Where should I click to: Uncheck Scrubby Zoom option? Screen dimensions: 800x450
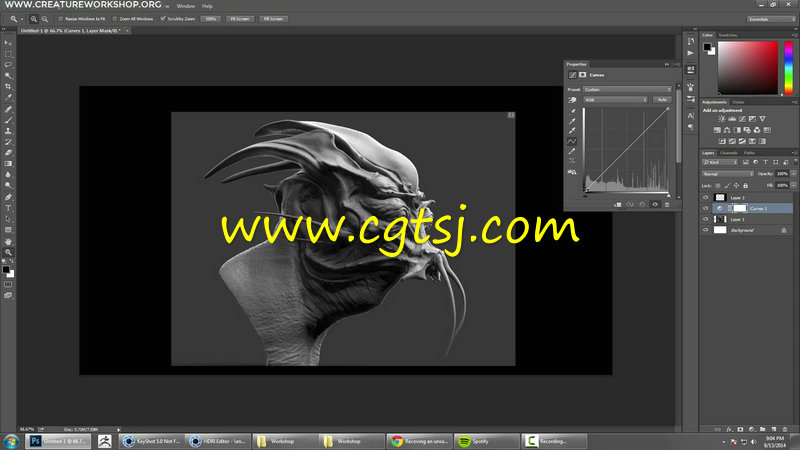[163, 19]
